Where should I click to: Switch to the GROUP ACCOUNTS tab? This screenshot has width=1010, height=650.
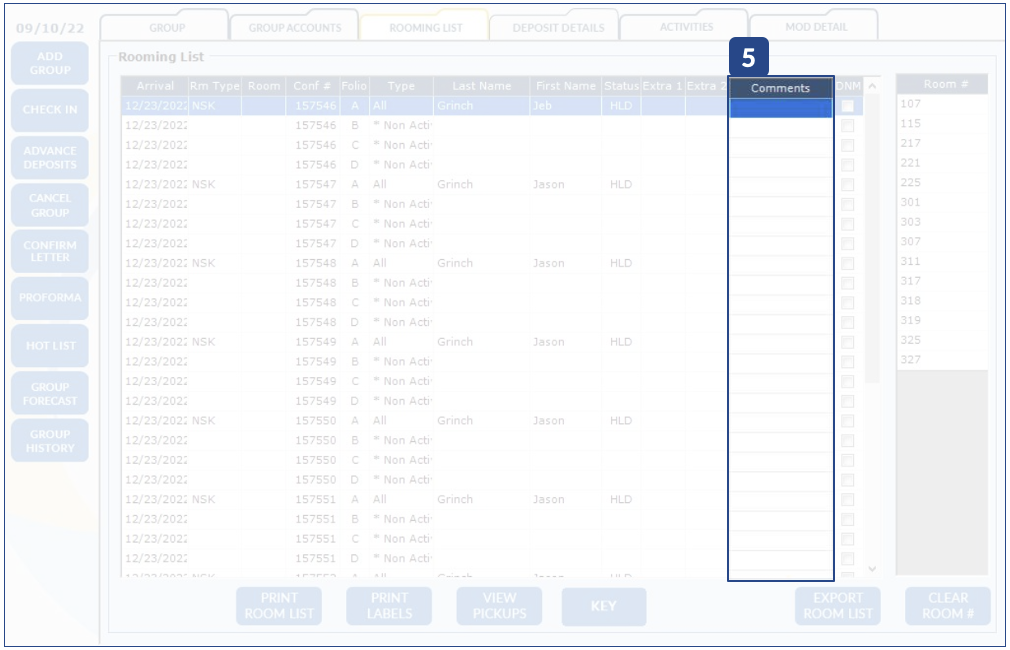click(x=294, y=27)
